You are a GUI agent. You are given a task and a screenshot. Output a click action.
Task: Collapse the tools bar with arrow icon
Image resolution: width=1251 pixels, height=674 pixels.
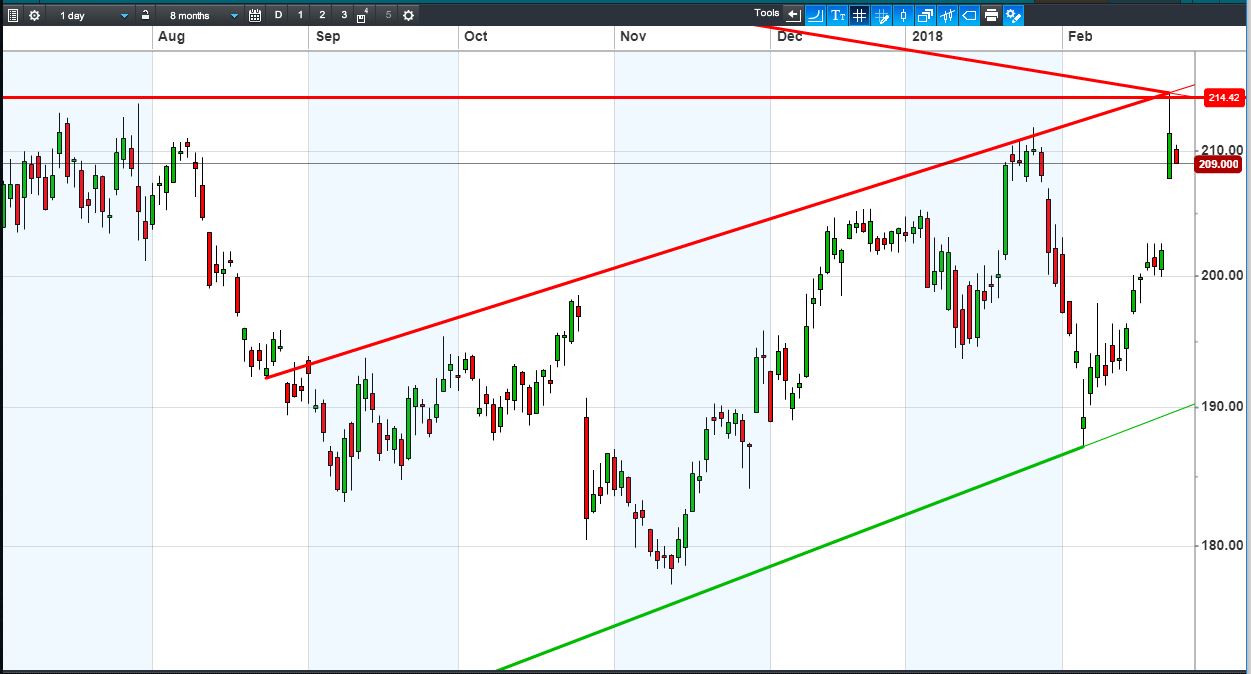pos(794,15)
